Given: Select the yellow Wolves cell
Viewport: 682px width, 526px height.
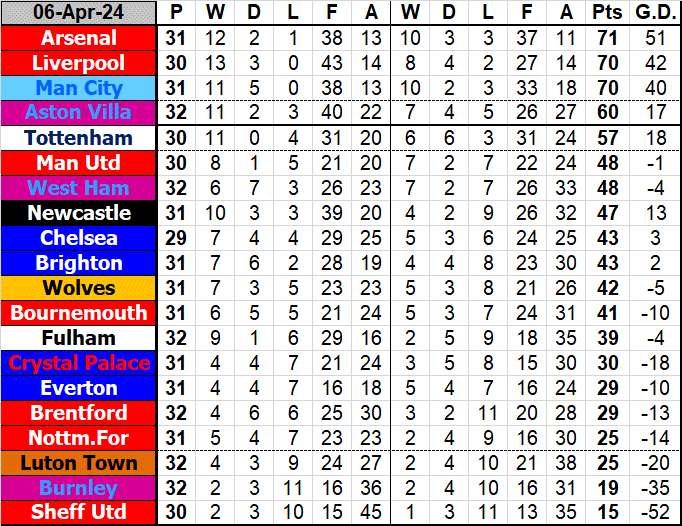Looking at the screenshot, I should tap(79, 288).
